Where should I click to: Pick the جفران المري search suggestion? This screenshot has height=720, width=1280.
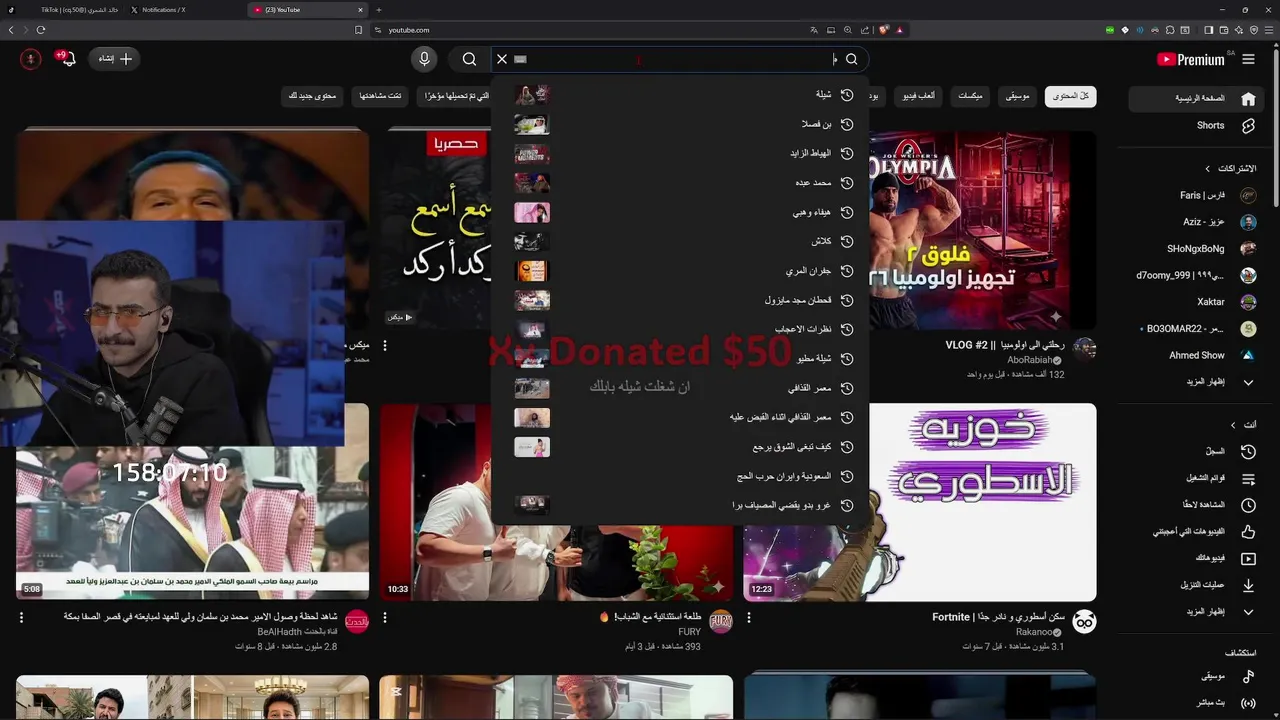click(x=680, y=271)
